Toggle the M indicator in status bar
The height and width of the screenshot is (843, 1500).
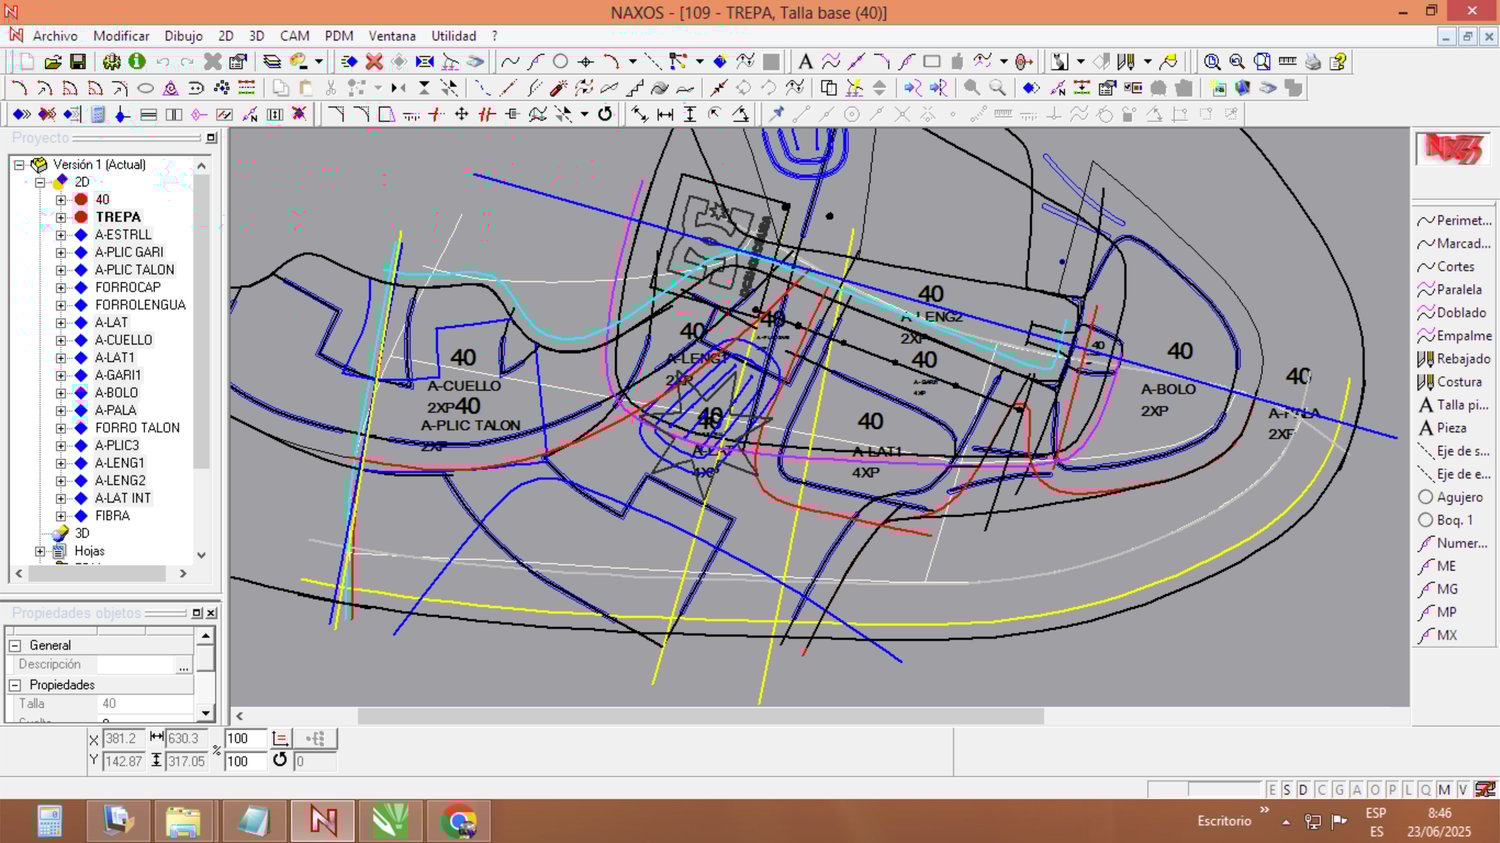pyautogui.click(x=1444, y=790)
